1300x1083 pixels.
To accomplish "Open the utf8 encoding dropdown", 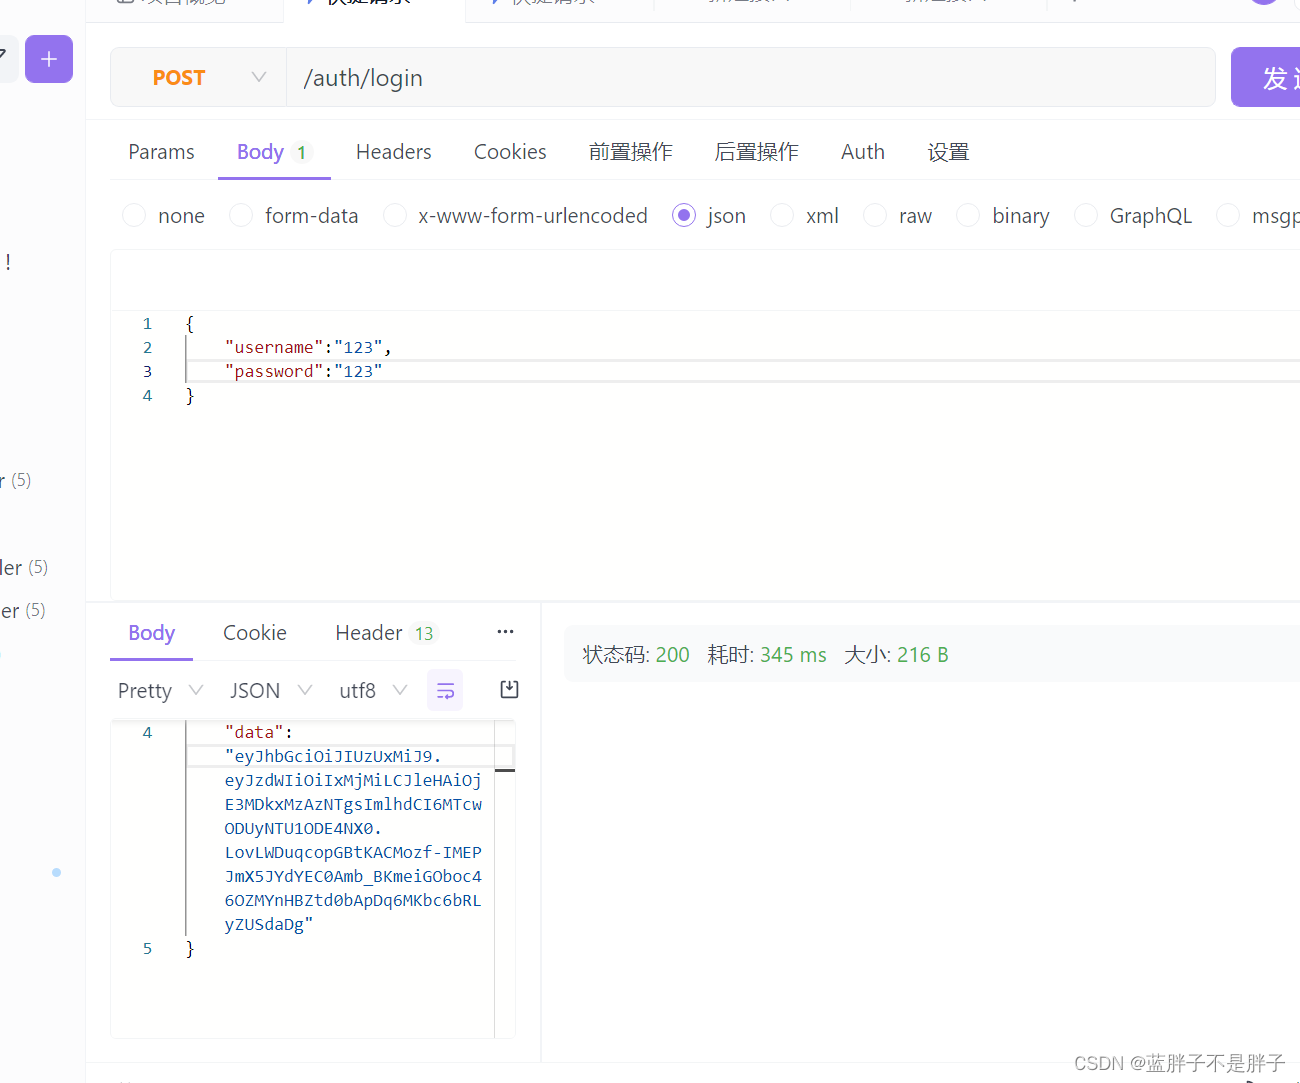I will [373, 691].
